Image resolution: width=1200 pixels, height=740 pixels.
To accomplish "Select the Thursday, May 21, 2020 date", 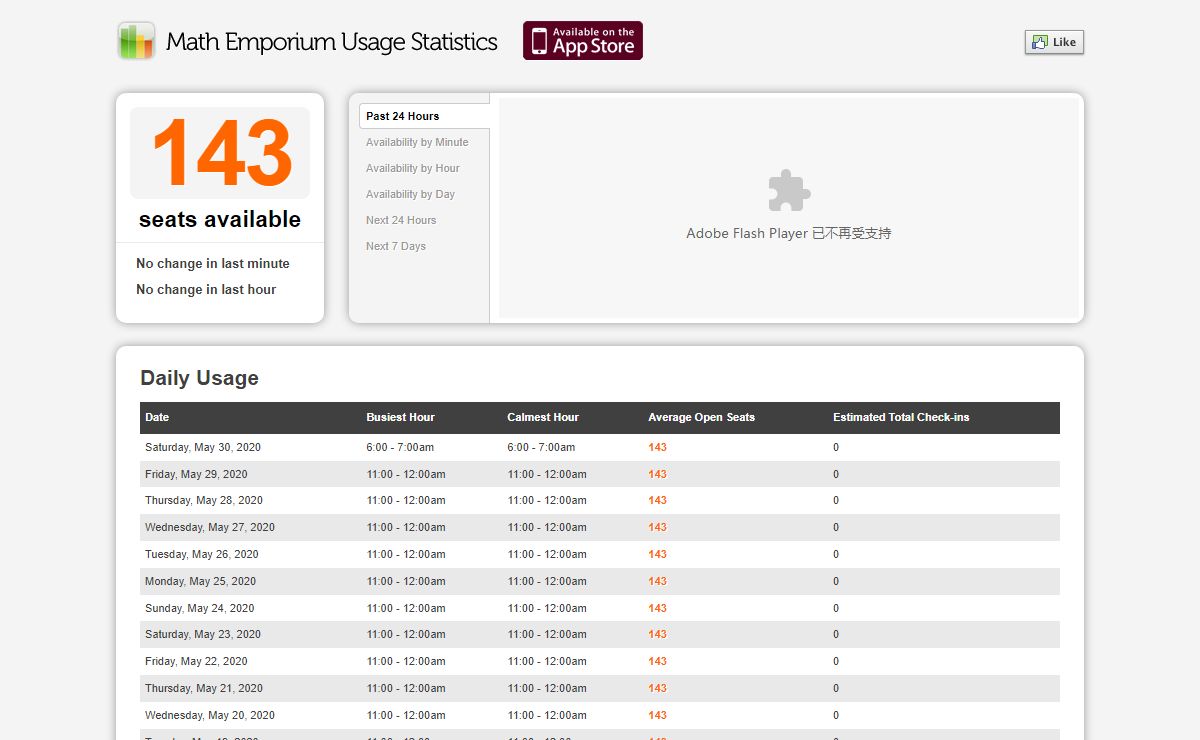I will (204, 688).
